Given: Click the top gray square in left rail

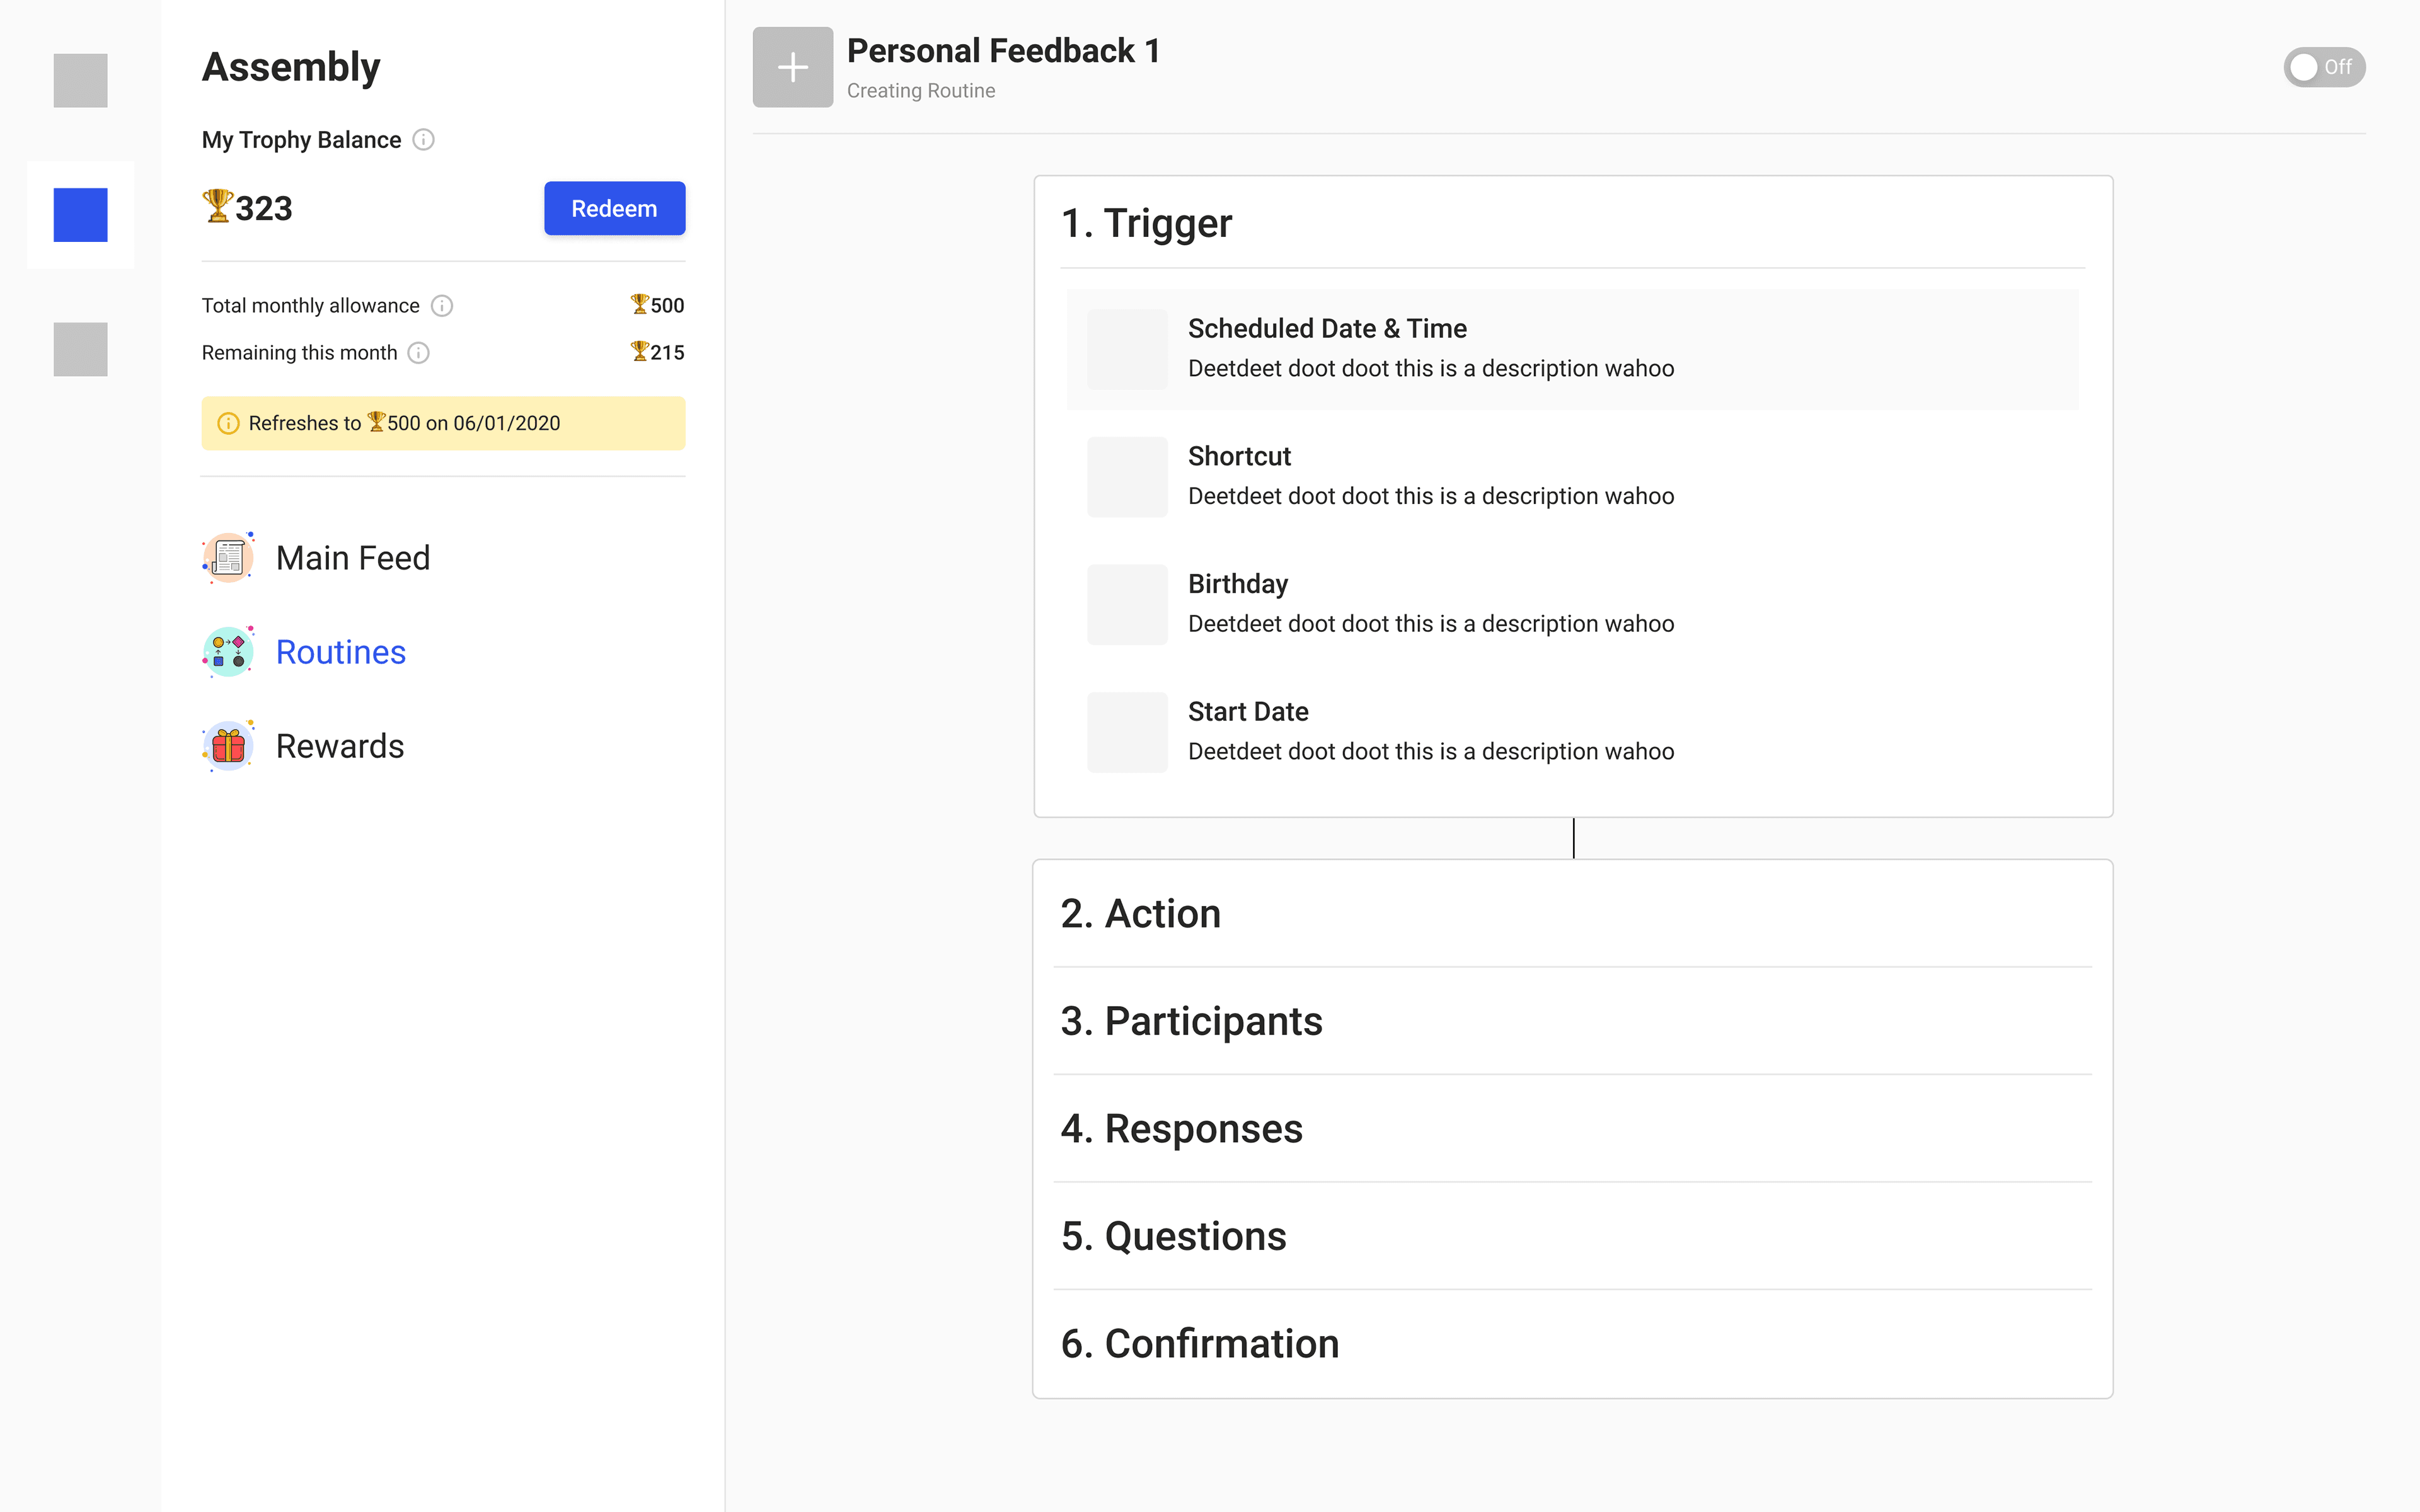Looking at the screenshot, I should click(x=80, y=80).
